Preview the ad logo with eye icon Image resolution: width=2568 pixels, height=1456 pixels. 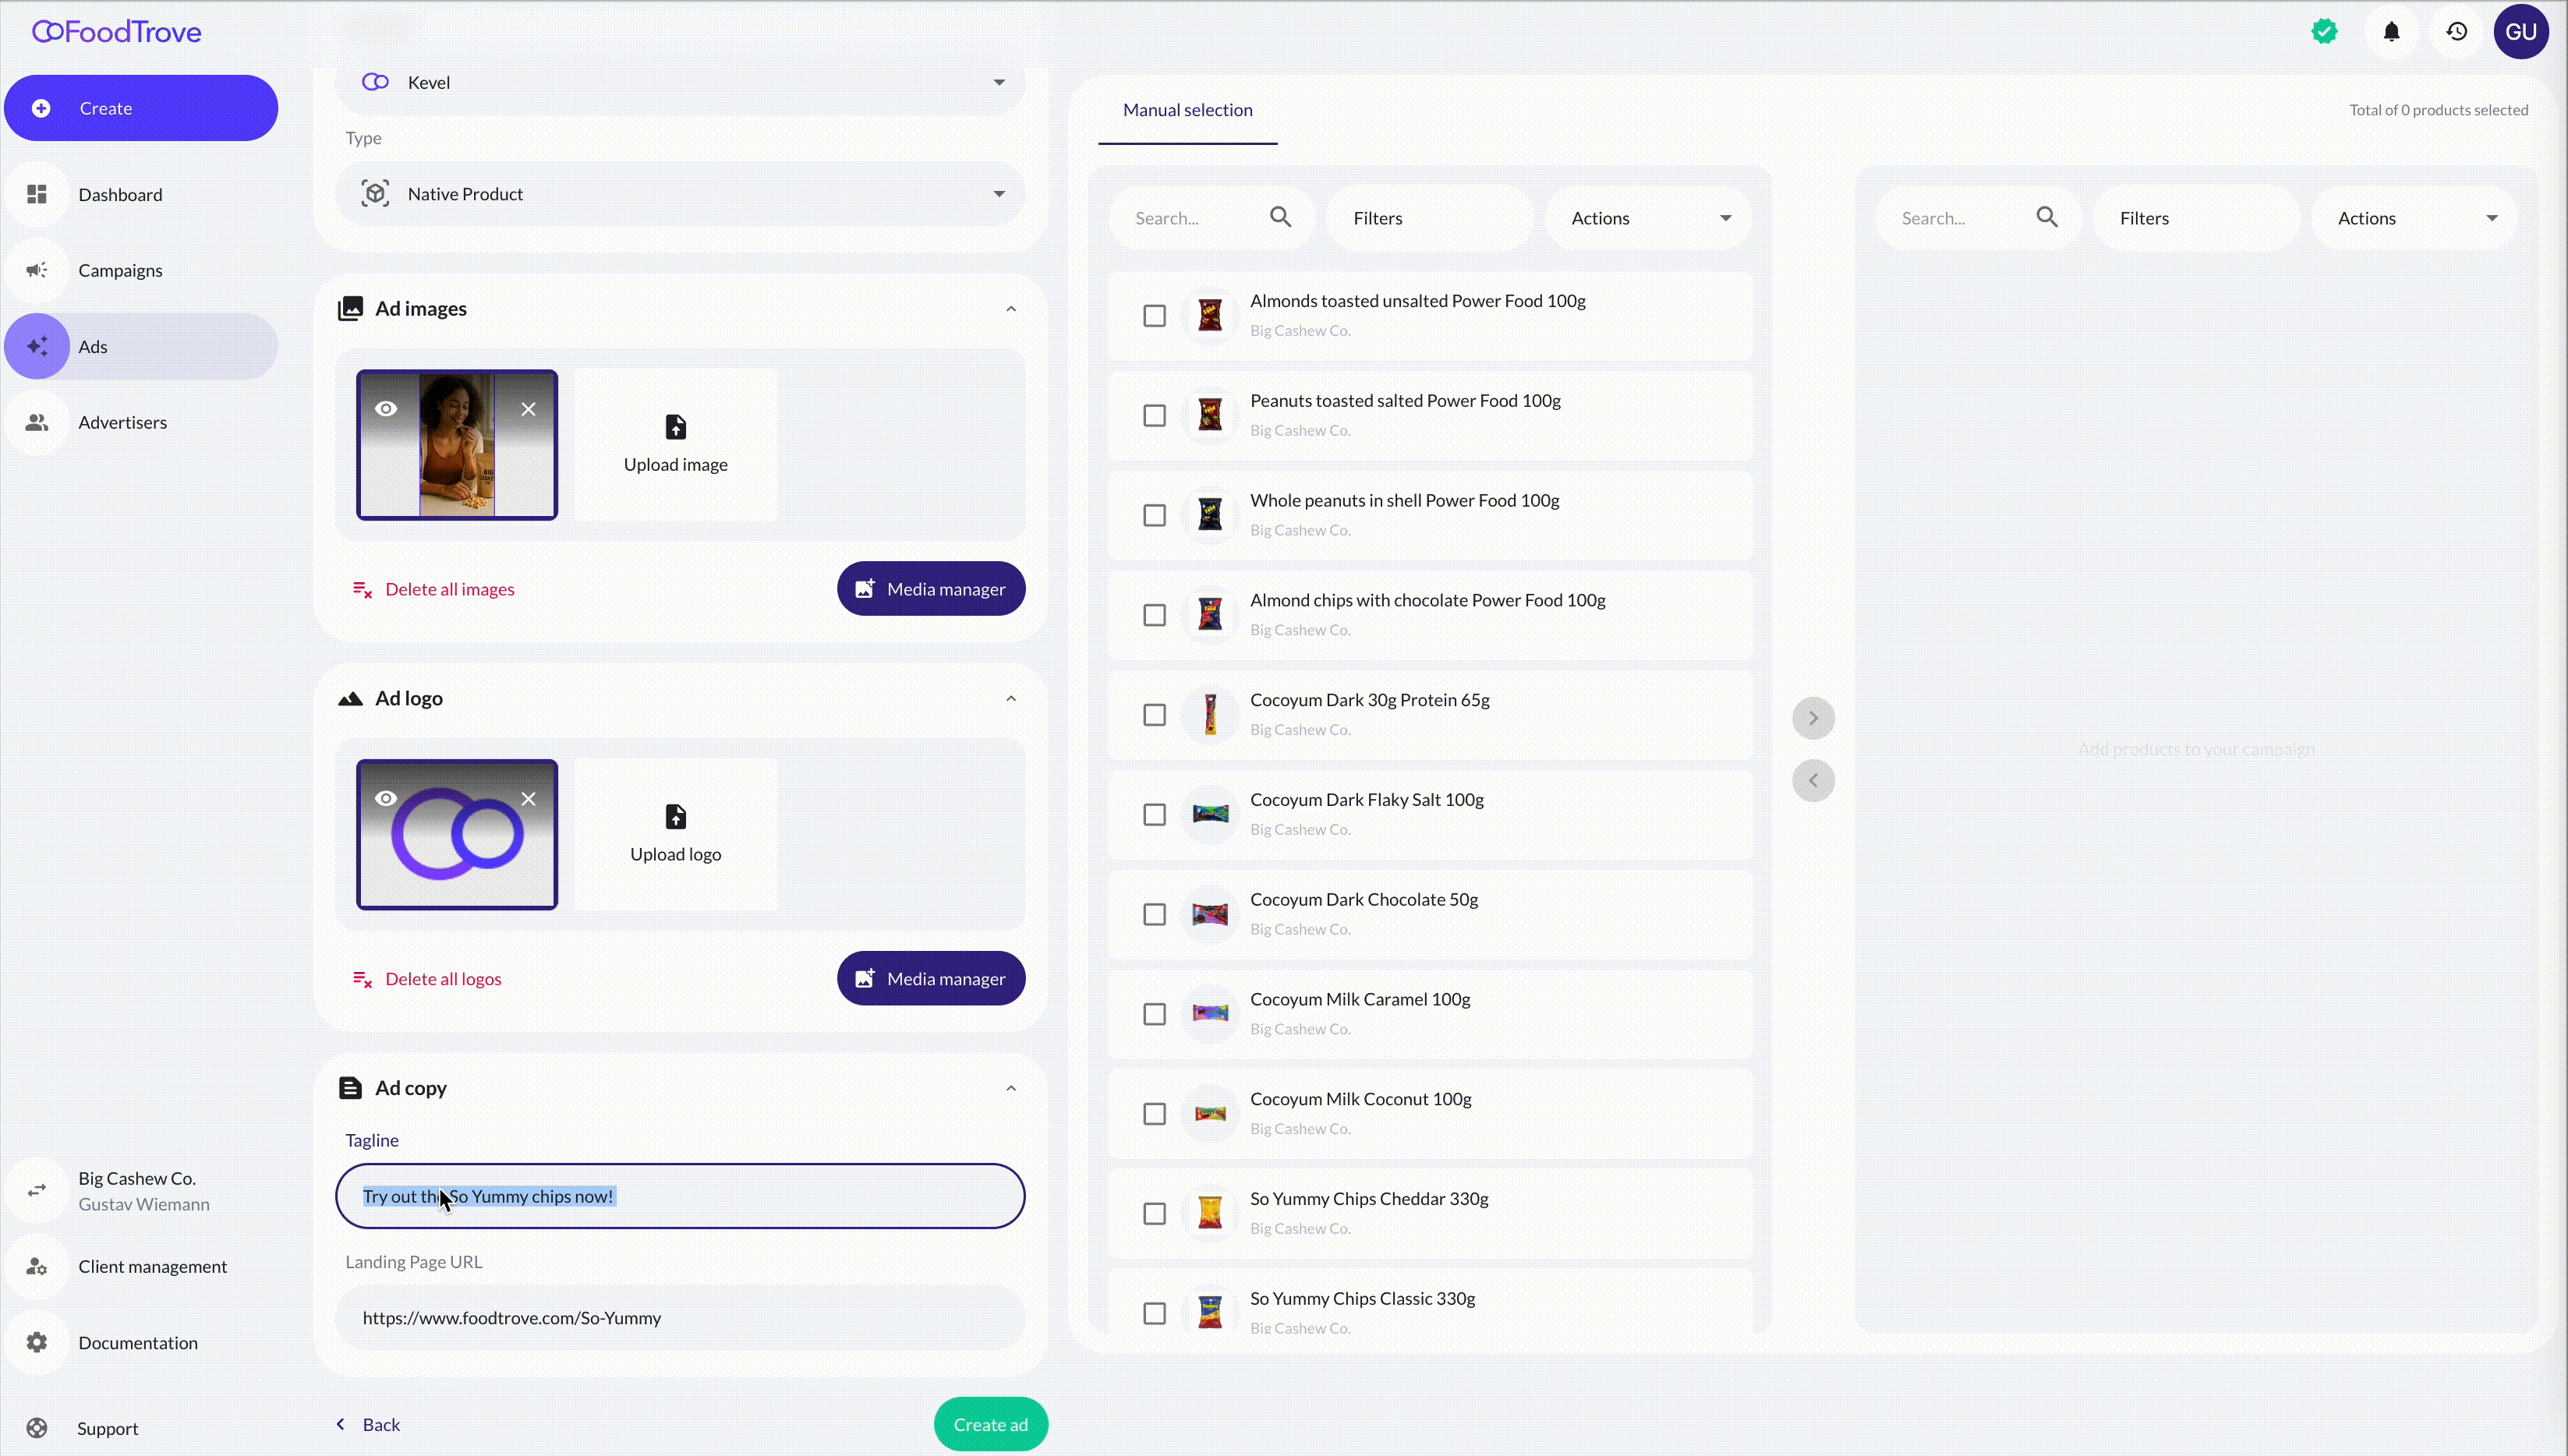(x=386, y=798)
